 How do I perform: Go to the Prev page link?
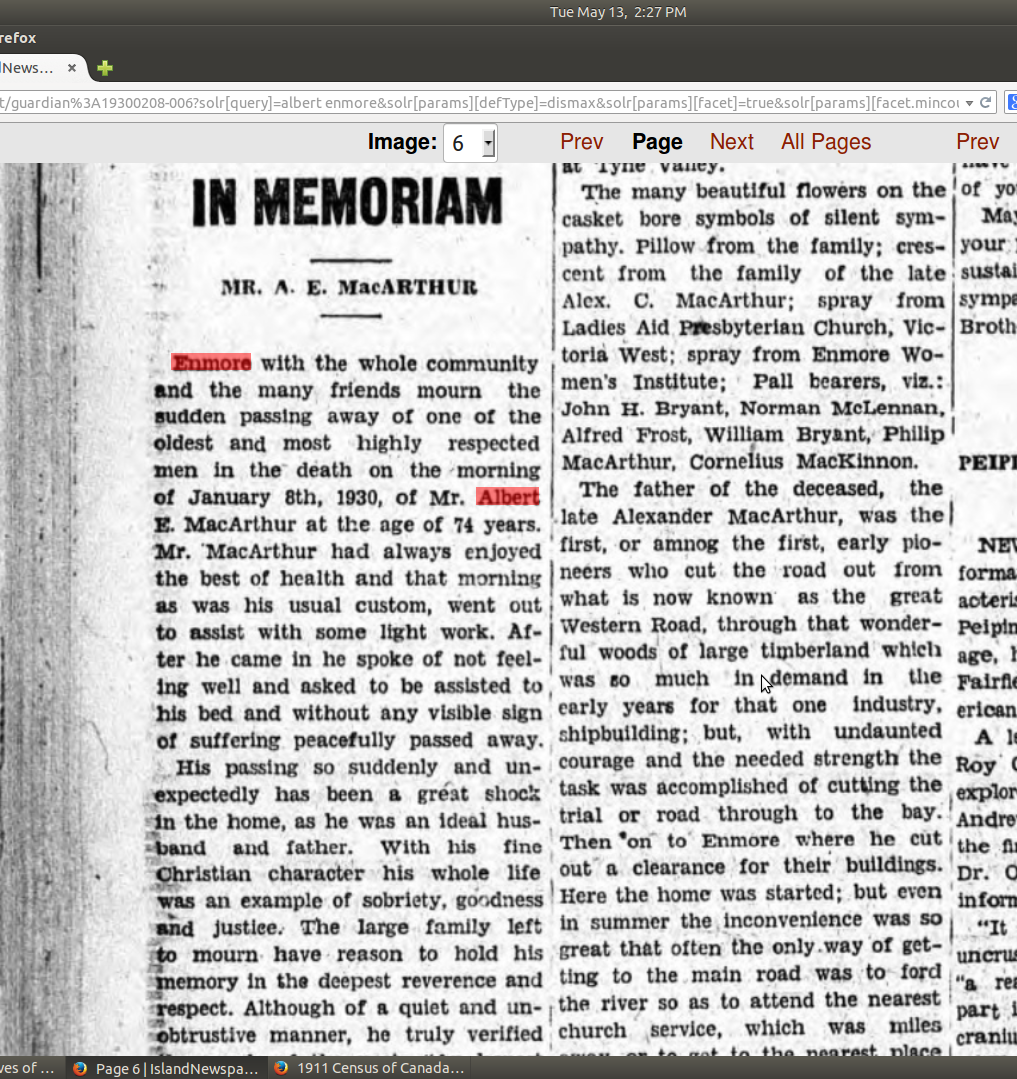pos(581,142)
